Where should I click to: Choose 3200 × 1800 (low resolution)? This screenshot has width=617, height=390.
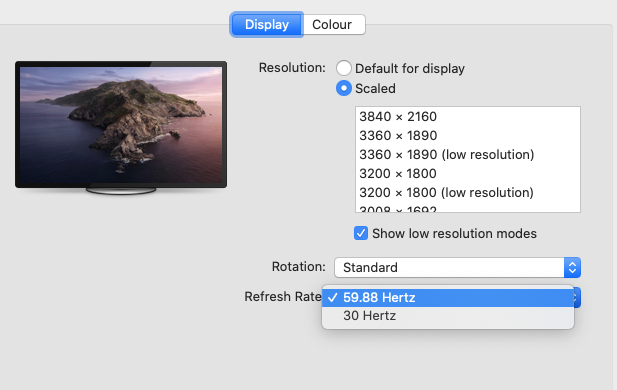click(467, 192)
